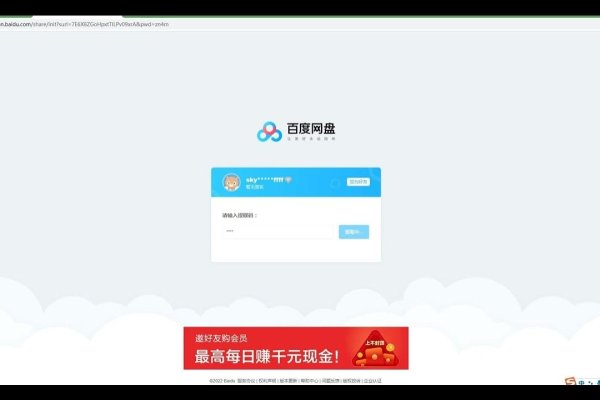Image resolution: width=600 pixels, height=400 pixels.
Task: Open the sharer's cat avatar
Action: point(232,182)
